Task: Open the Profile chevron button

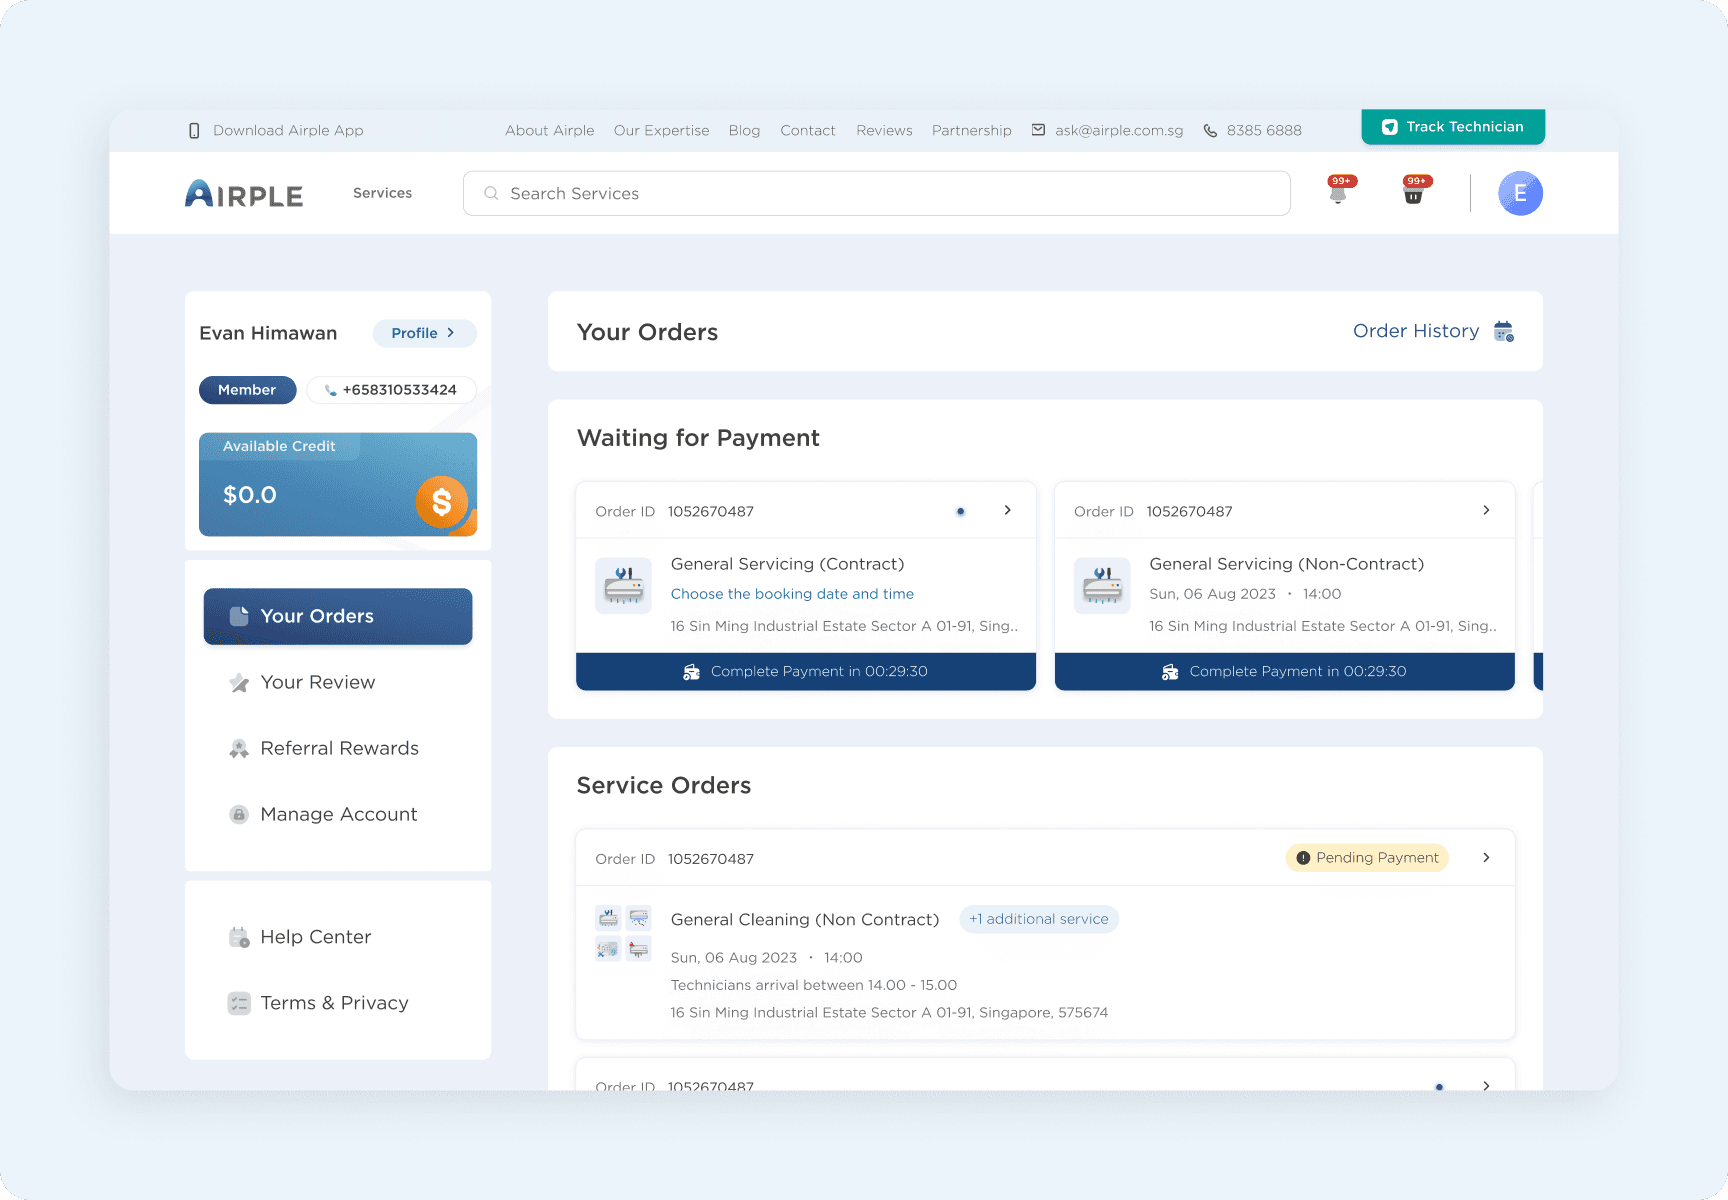Action: [425, 333]
